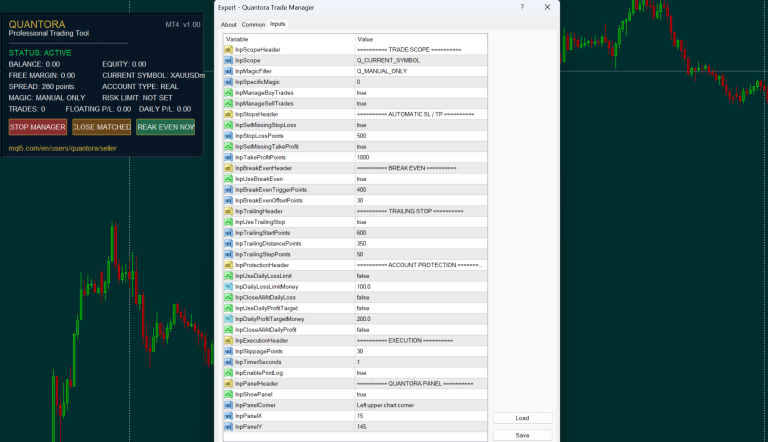The height and width of the screenshot is (442, 768).
Task: Click the icon next to InpSpecificMagic
Action: 228,82
